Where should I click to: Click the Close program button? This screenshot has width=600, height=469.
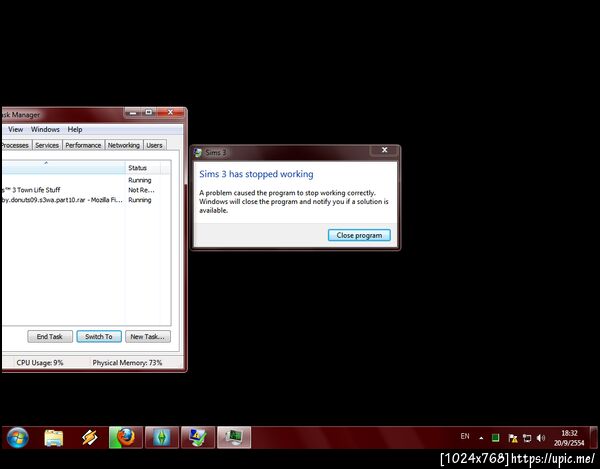coord(359,235)
